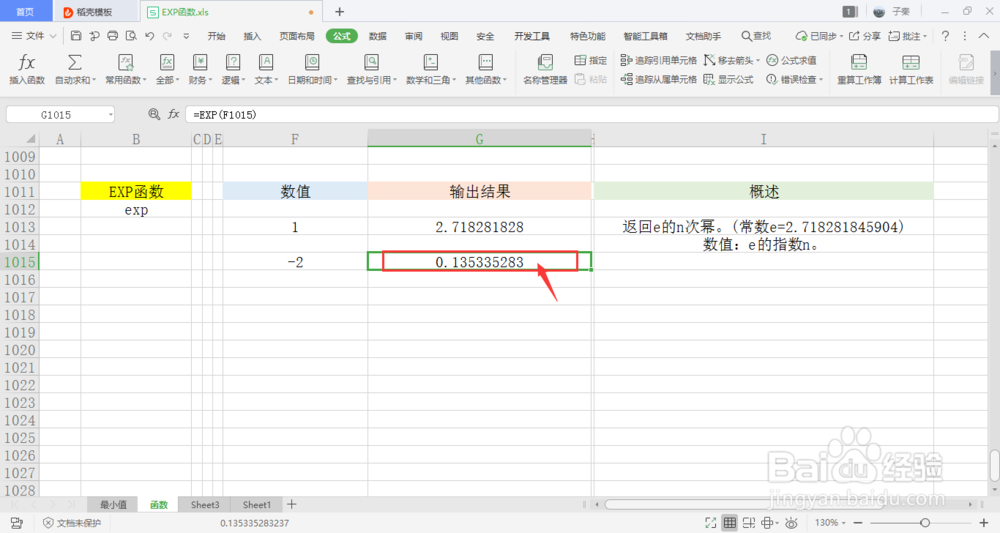Trace precedent cells (追踪引用单元格)
The image size is (1000, 533).
click(x=658, y=60)
